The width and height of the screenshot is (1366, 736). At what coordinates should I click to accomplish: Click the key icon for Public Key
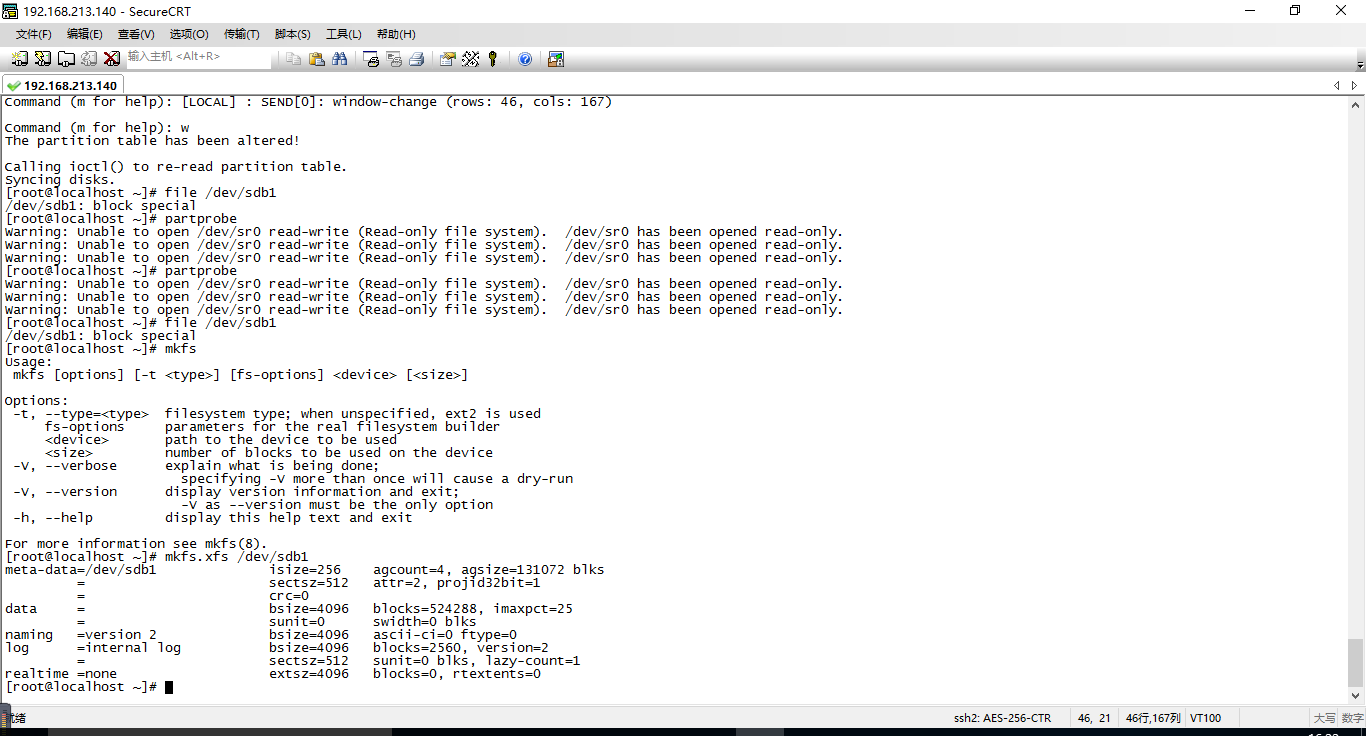(x=493, y=59)
